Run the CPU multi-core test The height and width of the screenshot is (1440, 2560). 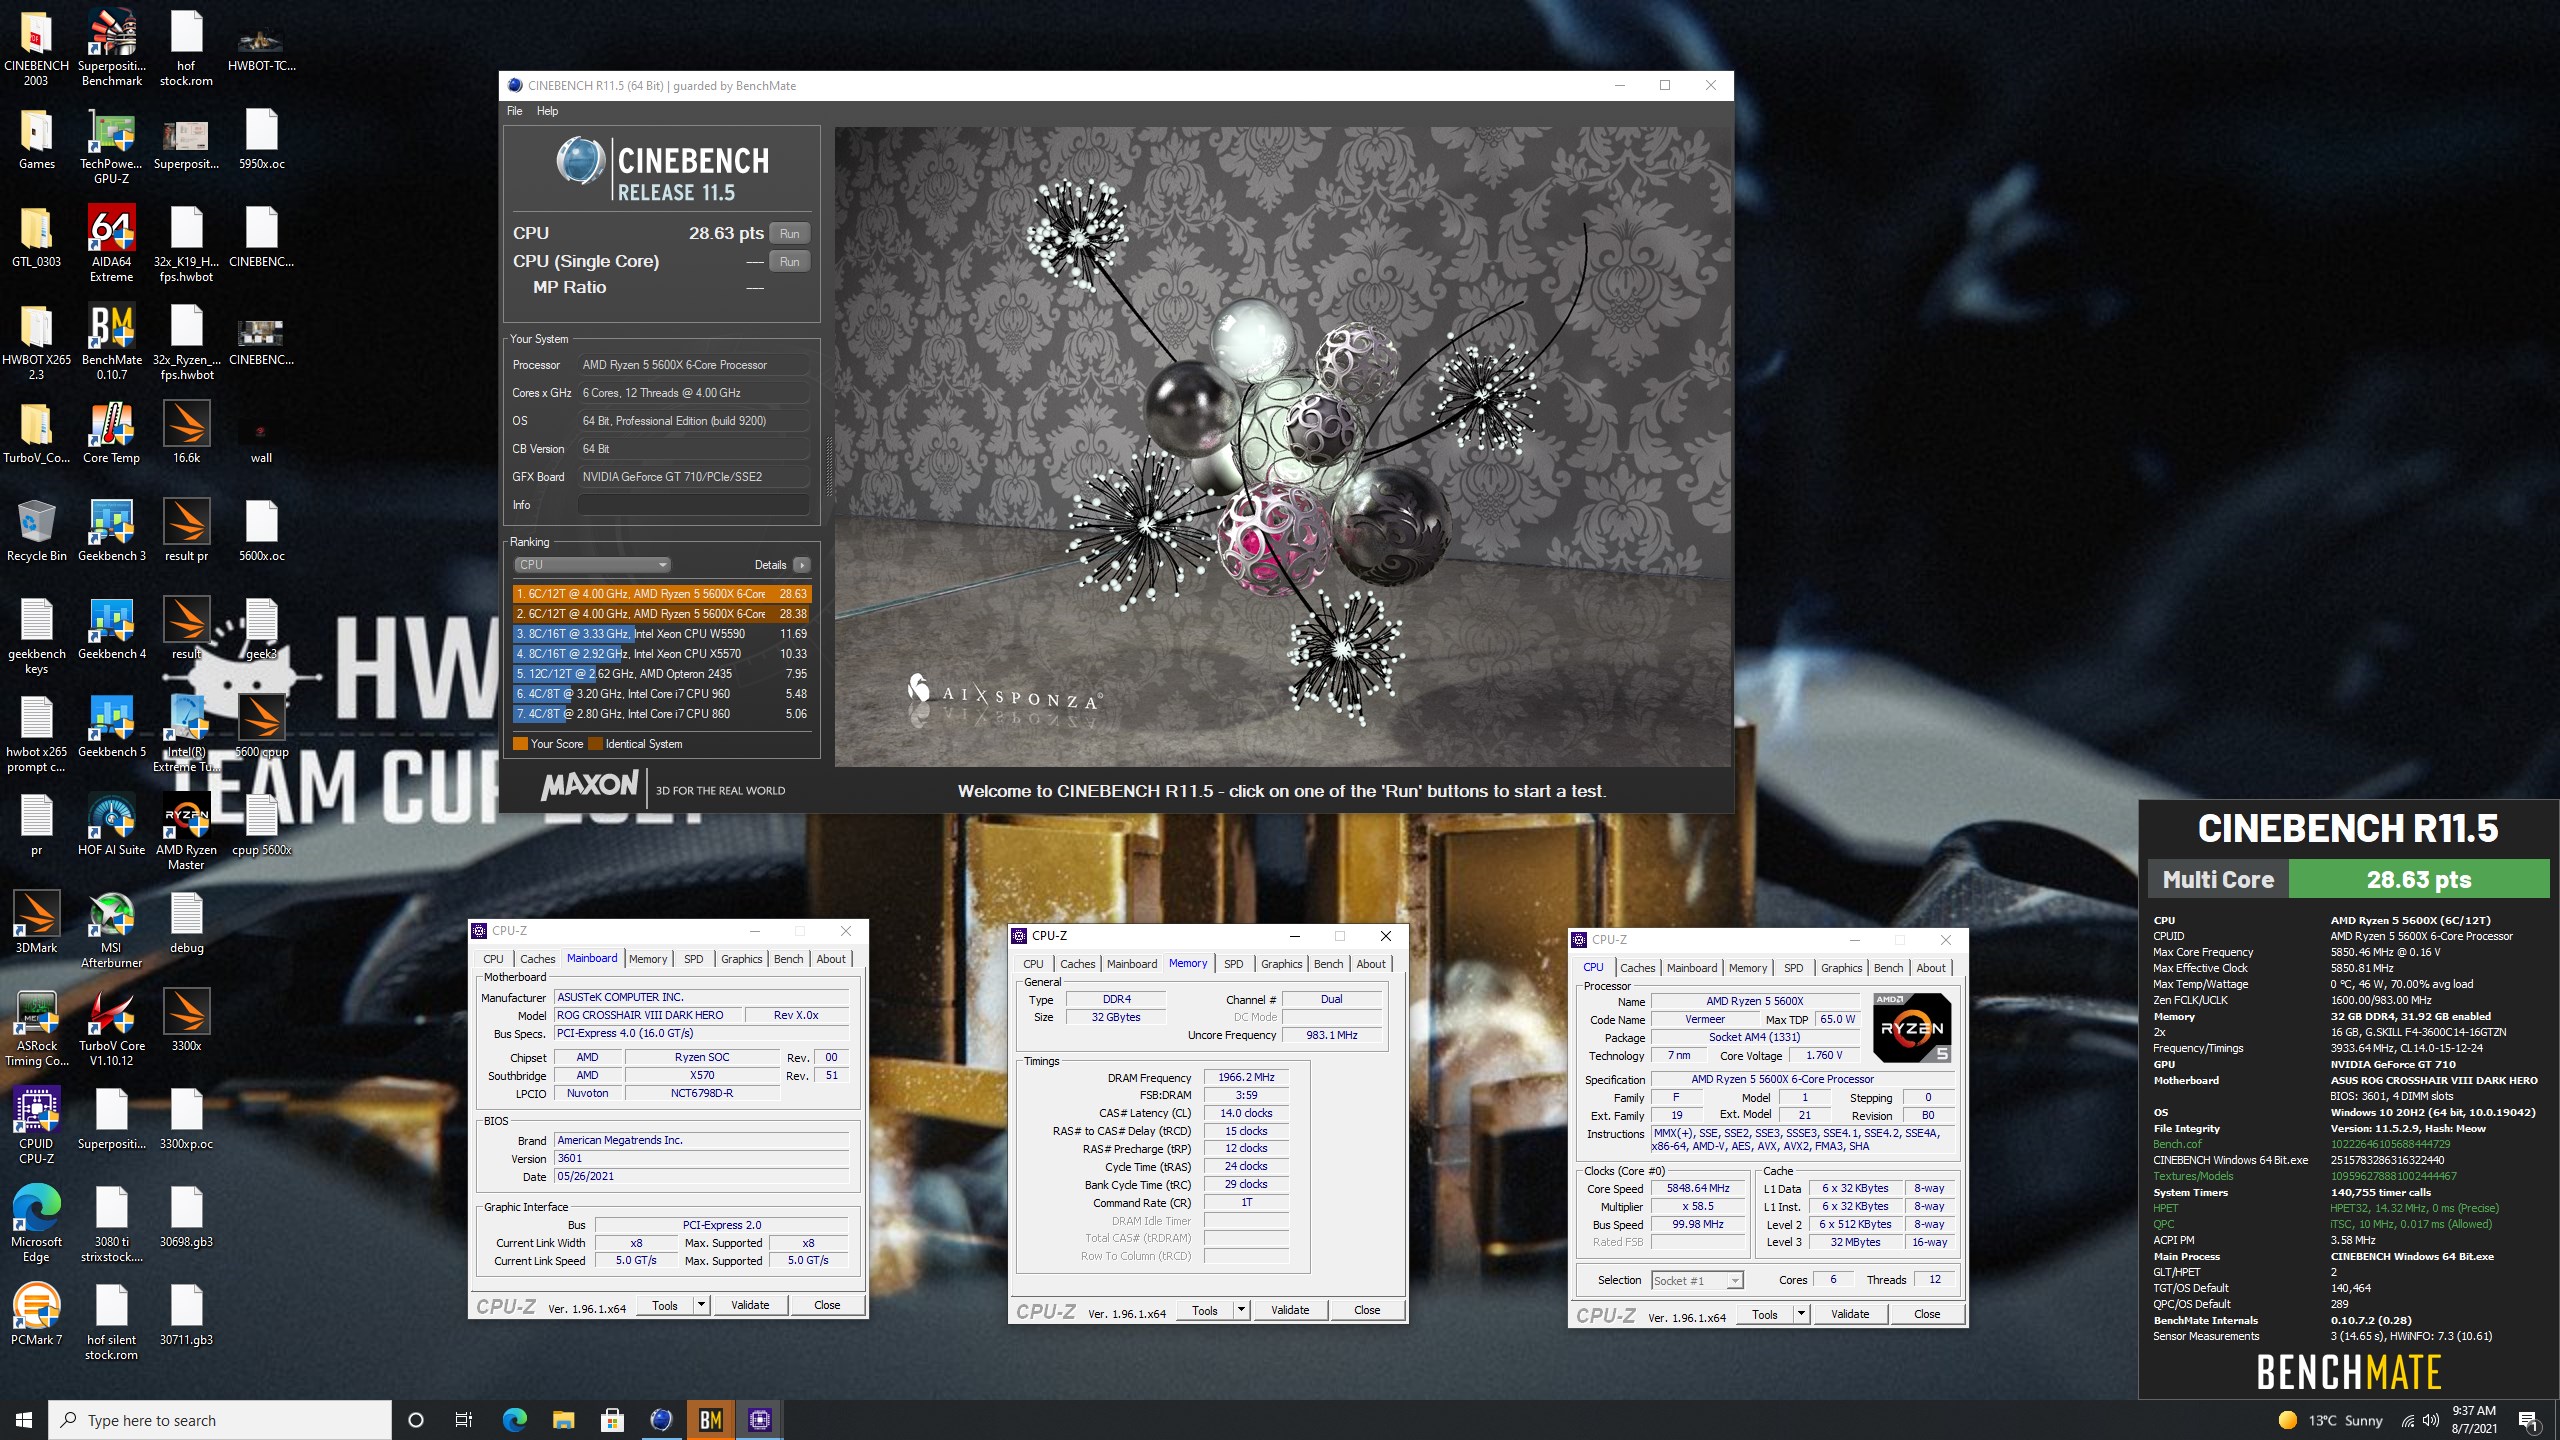789,234
